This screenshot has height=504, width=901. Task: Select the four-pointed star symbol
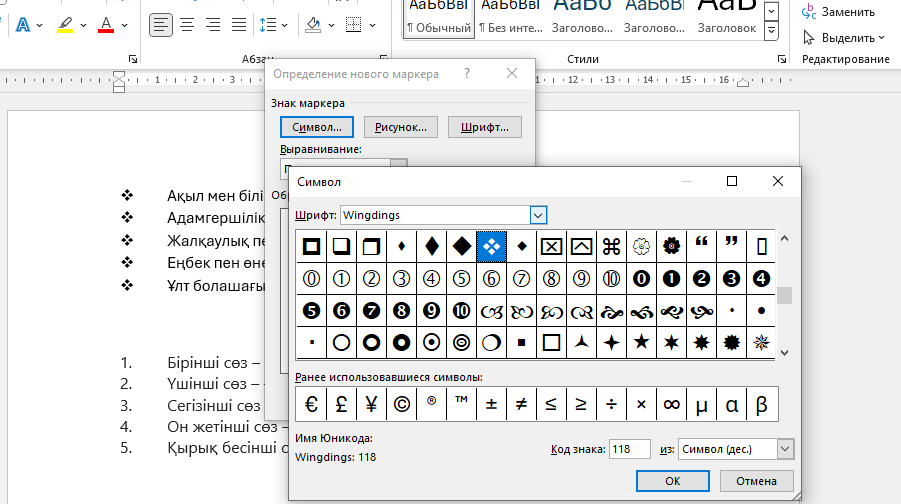click(x=611, y=343)
